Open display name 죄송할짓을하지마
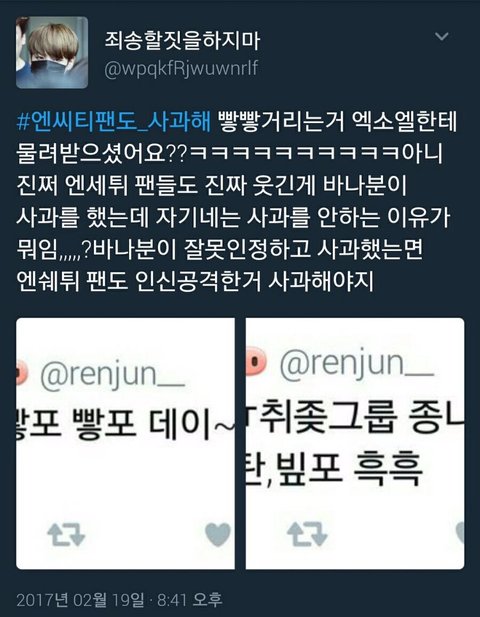Image resolution: width=480 pixels, height=617 pixels. click(x=182, y=41)
